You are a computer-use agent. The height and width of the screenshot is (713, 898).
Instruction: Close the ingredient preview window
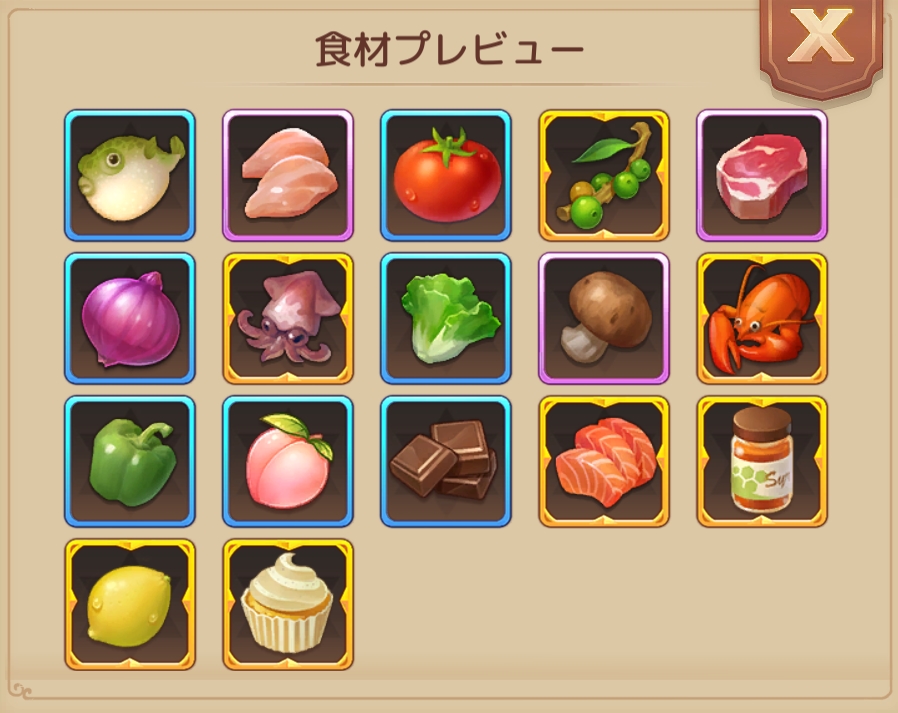point(821,45)
